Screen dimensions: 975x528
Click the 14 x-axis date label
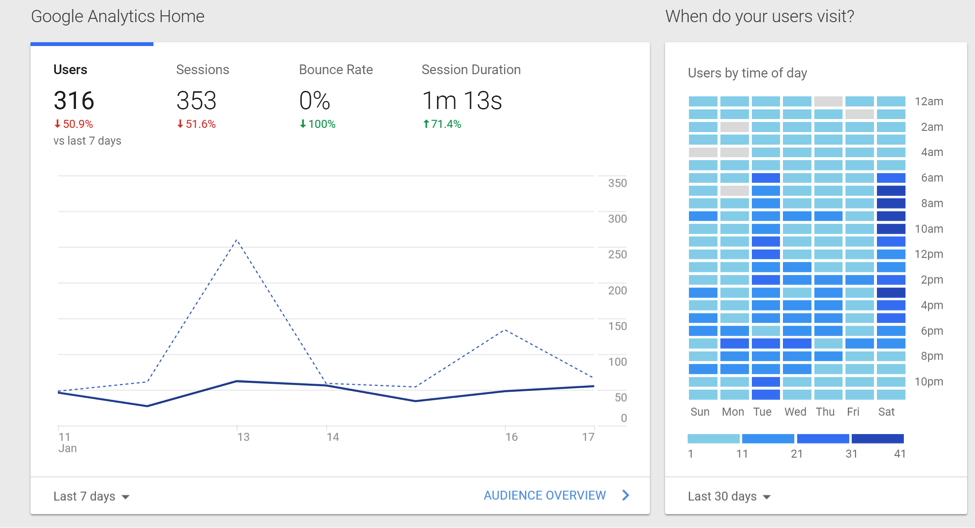(333, 437)
